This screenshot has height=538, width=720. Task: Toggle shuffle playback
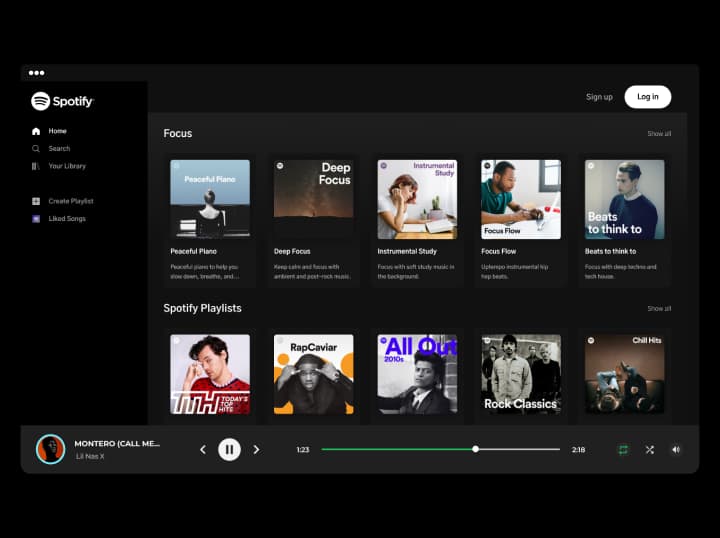(x=650, y=450)
